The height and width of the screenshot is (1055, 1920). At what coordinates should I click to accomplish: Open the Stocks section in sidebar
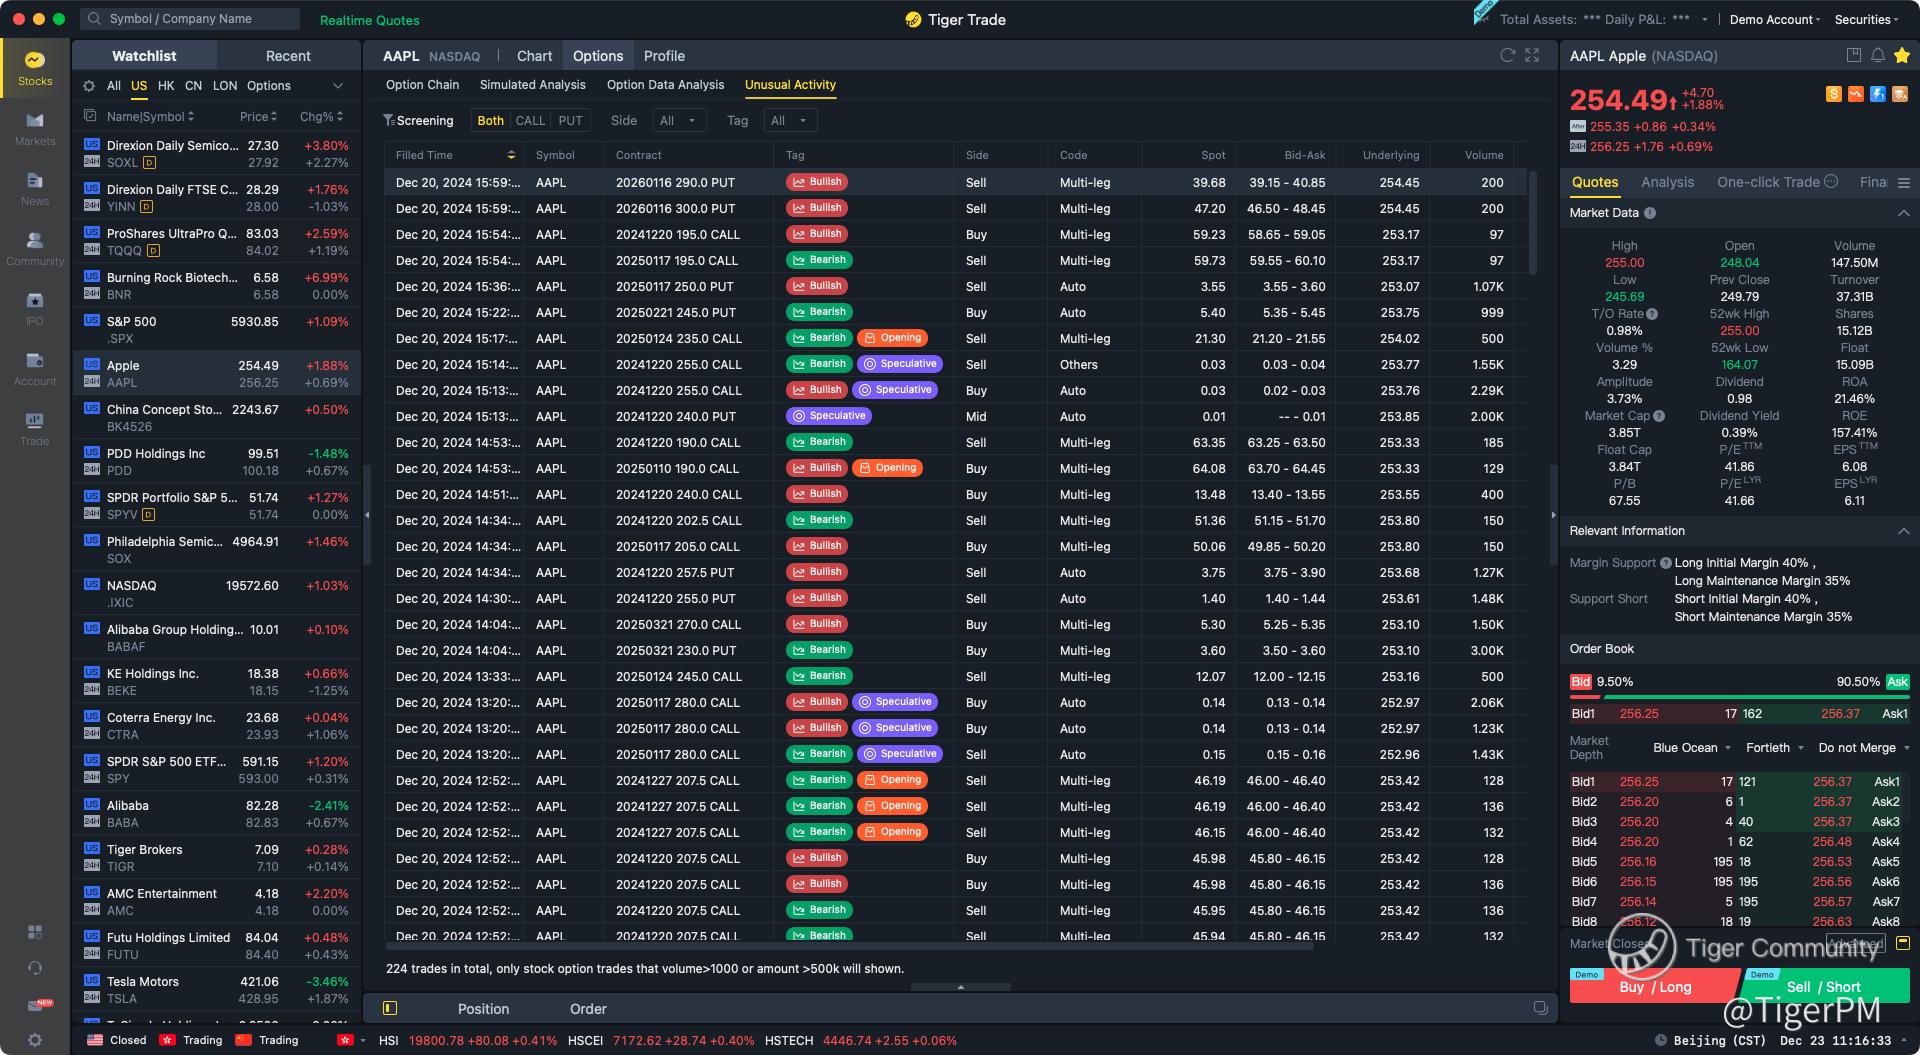[x=35, y=68]
